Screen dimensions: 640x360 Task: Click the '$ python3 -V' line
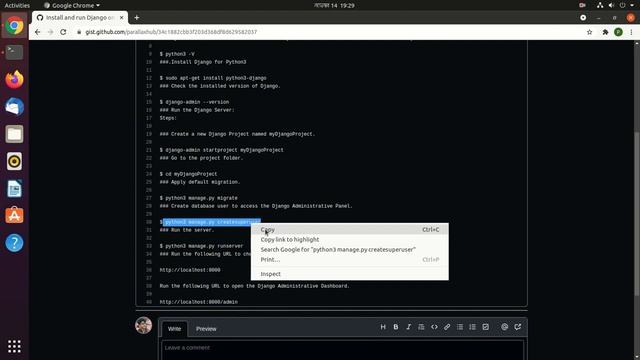[177, 54]
